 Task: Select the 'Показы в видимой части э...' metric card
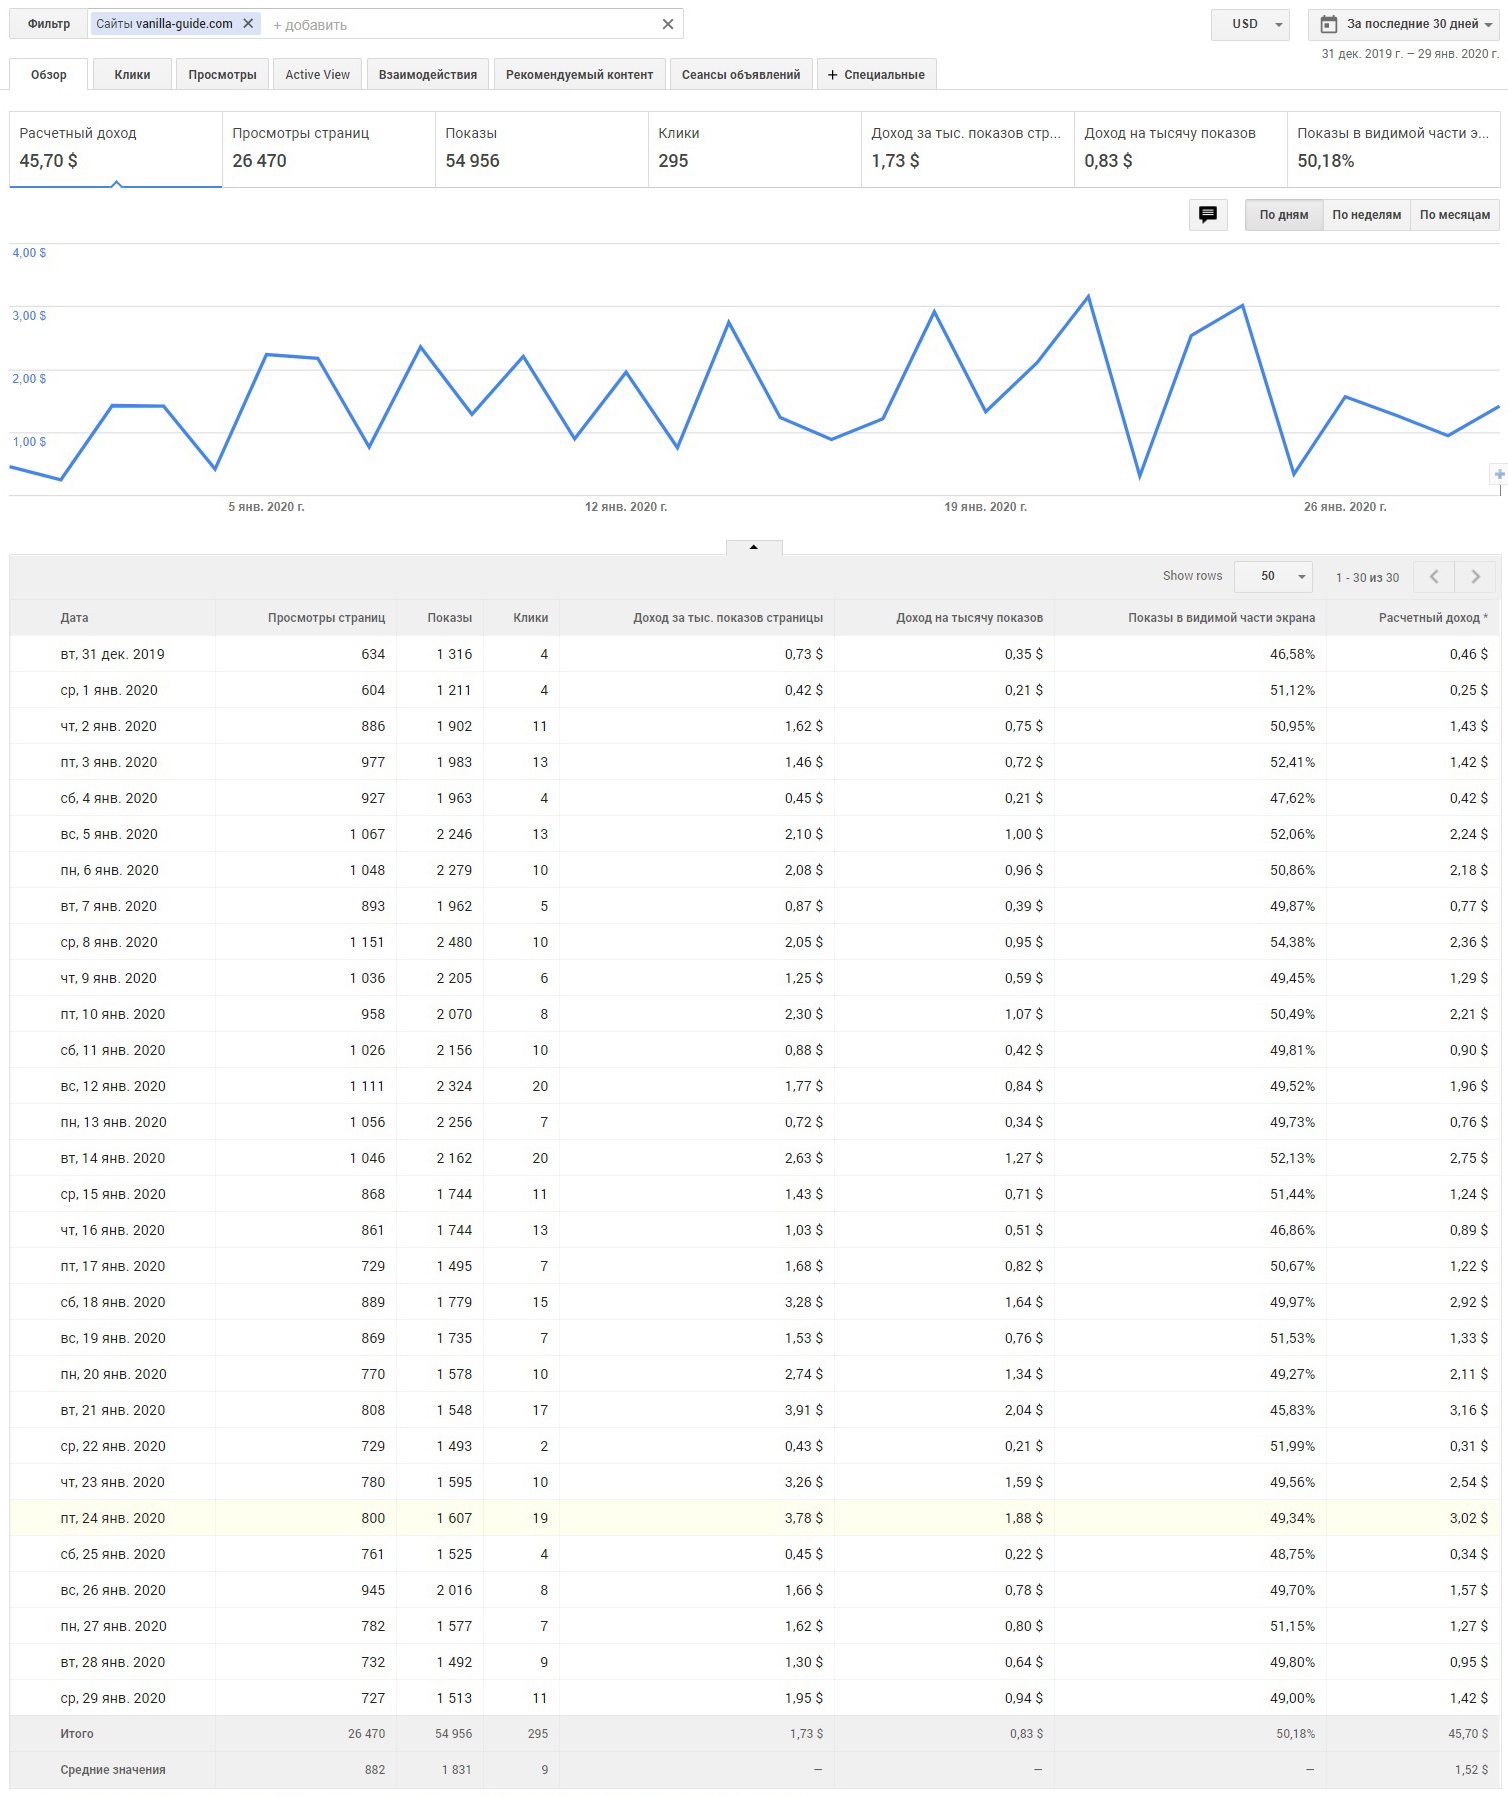[1394, 149]
